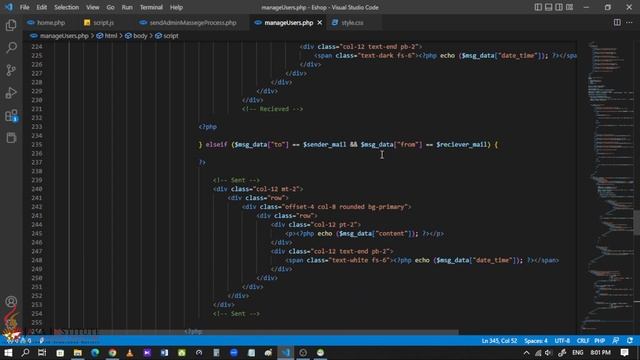The width and height of the screenshot is (640, 360).
Task: Open Google Chrome from taskbar
Action: tap(112, 353)
